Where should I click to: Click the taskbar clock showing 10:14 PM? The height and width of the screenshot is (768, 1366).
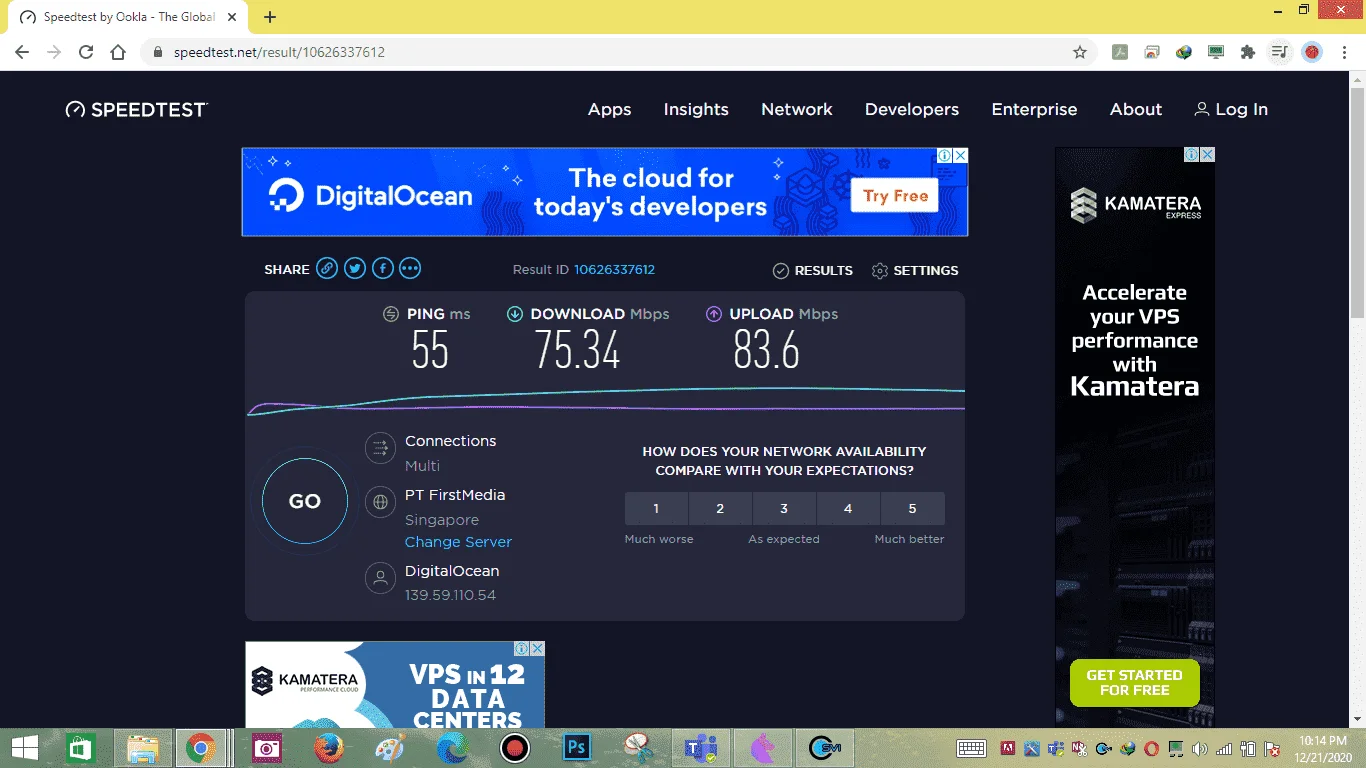click(1324, 747)
